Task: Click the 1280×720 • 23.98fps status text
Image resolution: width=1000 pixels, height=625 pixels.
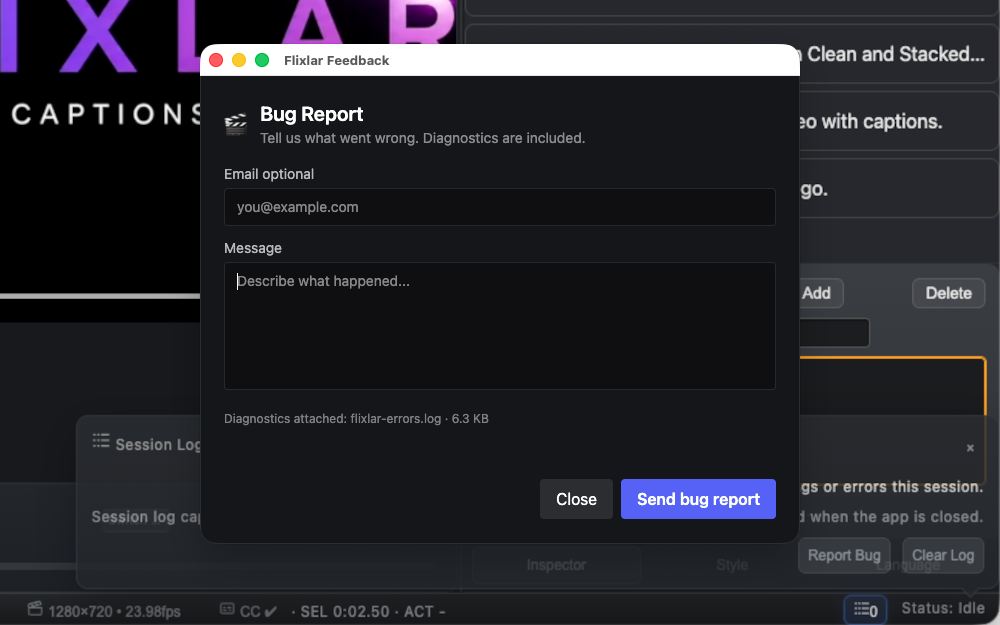Action: tap(115, 612)
